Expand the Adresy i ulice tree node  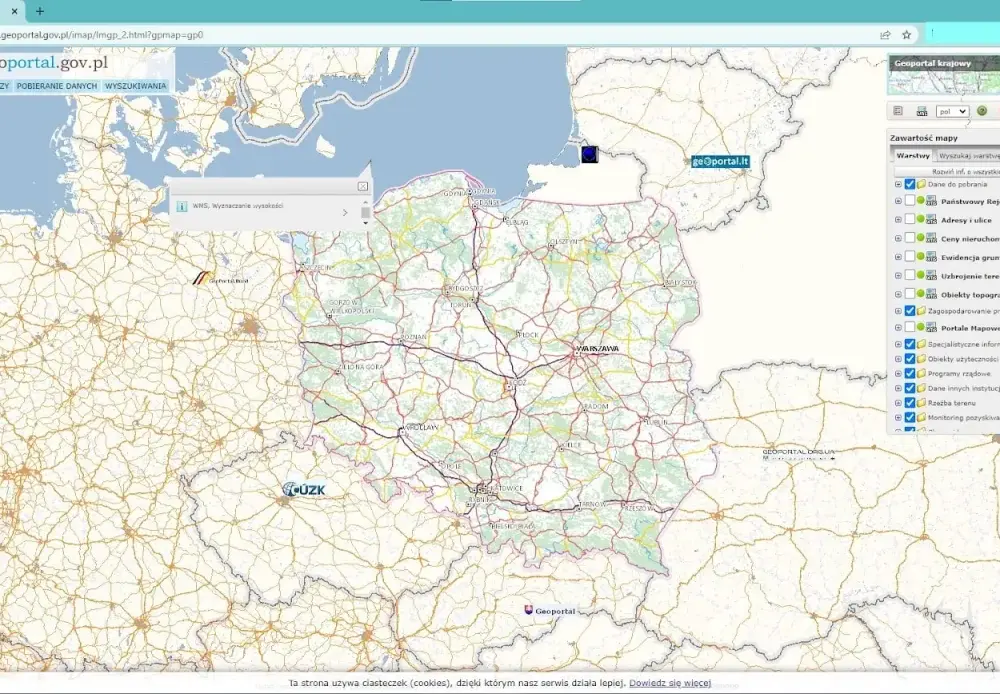(x=898, y=220)
